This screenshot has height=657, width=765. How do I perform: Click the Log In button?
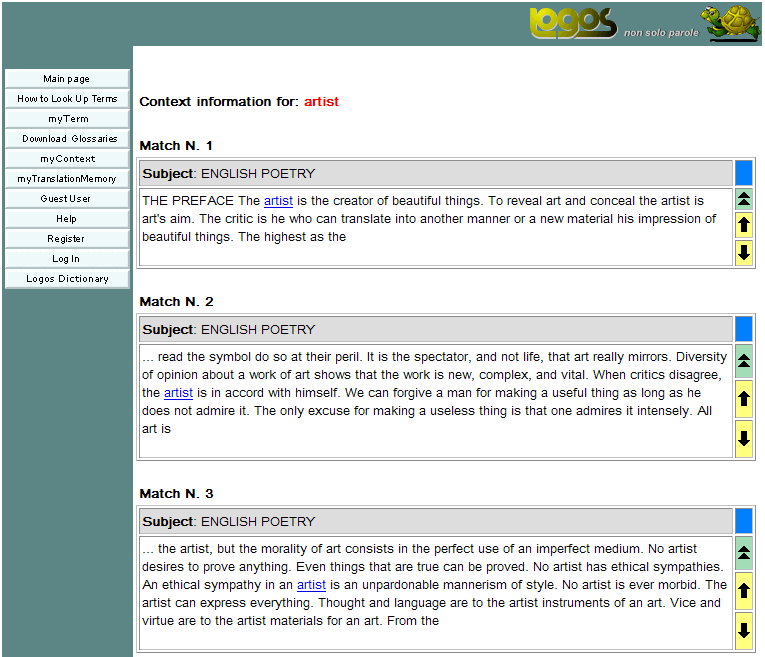tap(67, 259)
